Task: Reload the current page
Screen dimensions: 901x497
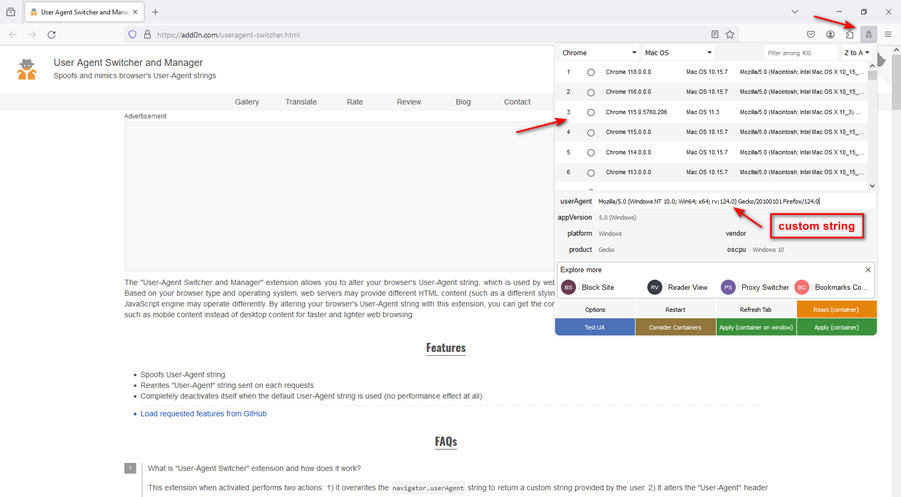Action: click(52, 34)
